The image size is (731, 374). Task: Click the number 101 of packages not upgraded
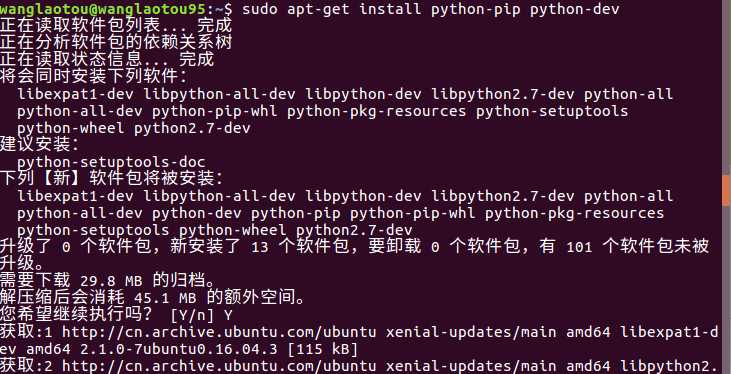579,248
